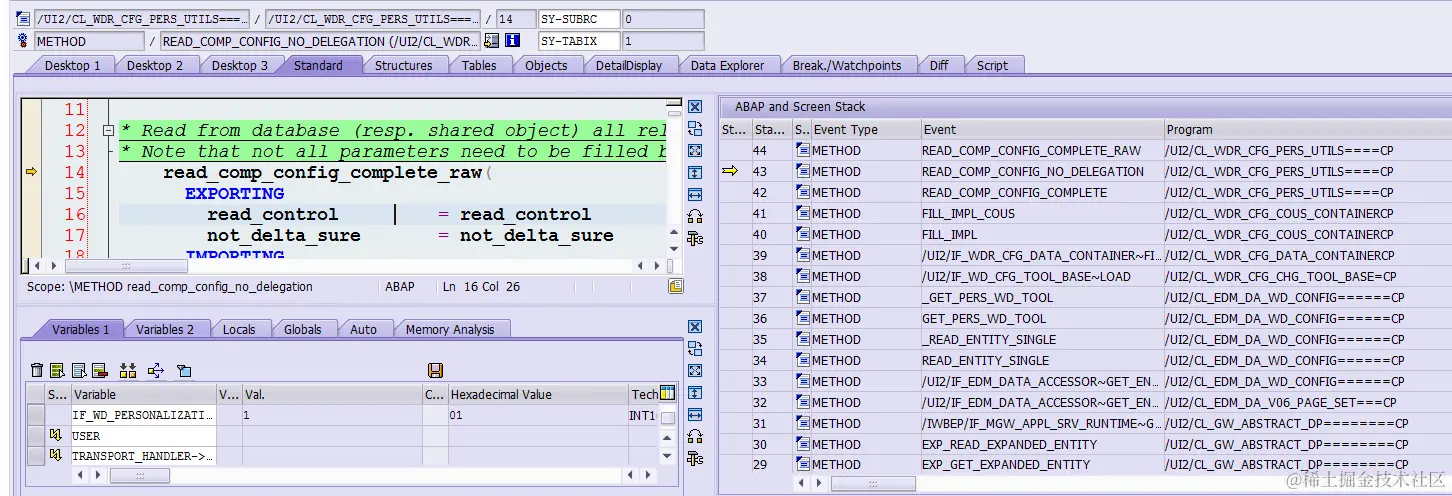Viewport: 1452px width, 496px height.
Task: Click the source code horizontal scrollbar thumb
Action: (125, 265)
